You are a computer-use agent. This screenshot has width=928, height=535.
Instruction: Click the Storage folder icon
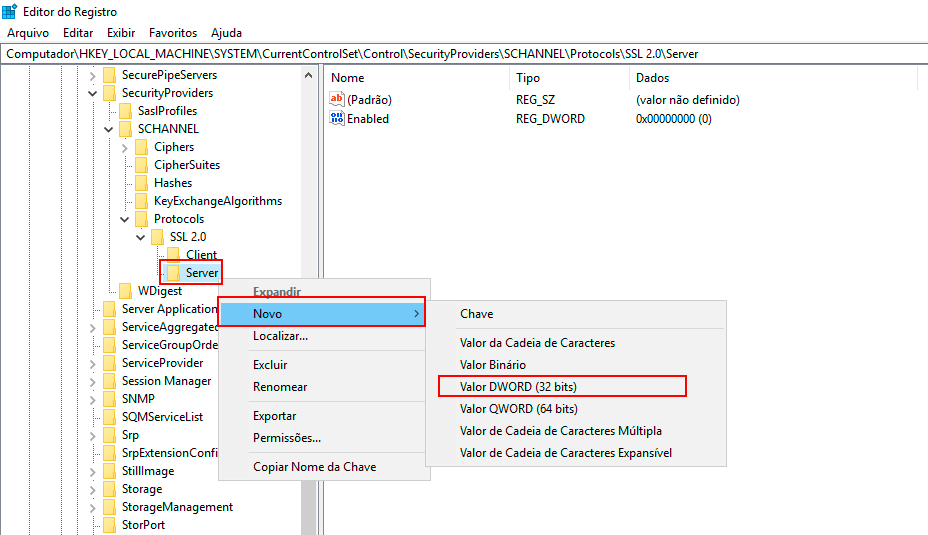point(109,489)
